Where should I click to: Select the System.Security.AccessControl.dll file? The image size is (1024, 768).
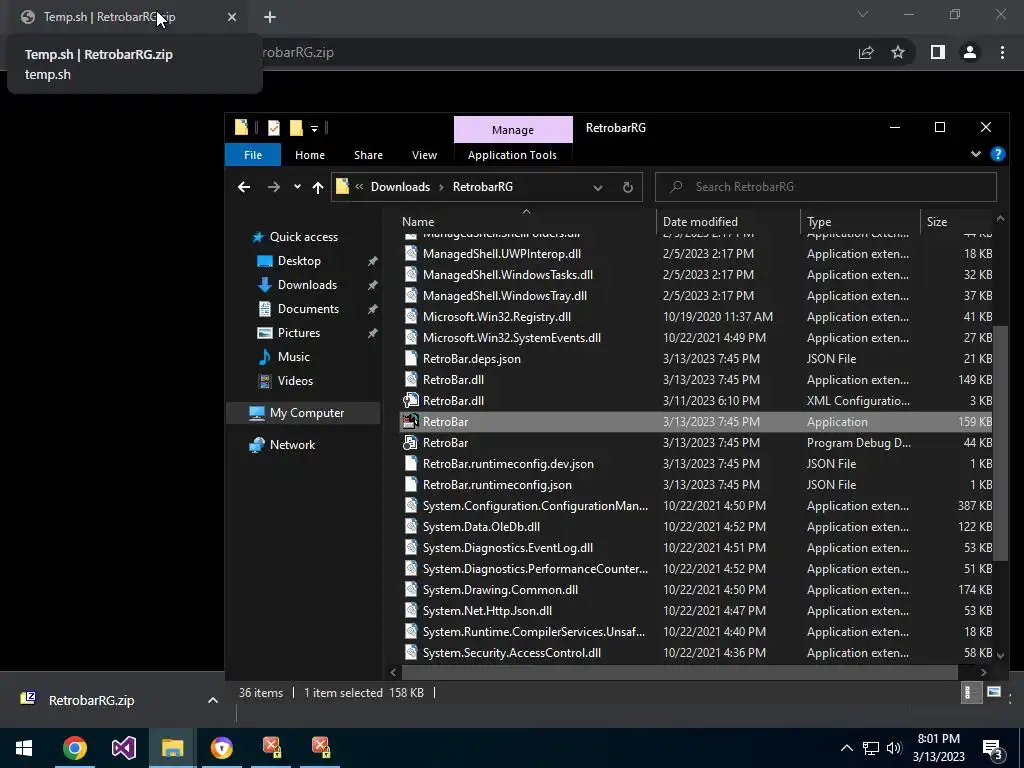click(x=696, y=652)
